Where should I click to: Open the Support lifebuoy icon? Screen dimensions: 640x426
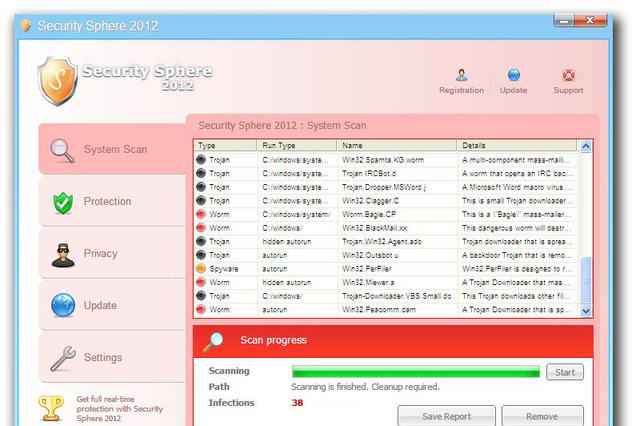coord(568,75)
